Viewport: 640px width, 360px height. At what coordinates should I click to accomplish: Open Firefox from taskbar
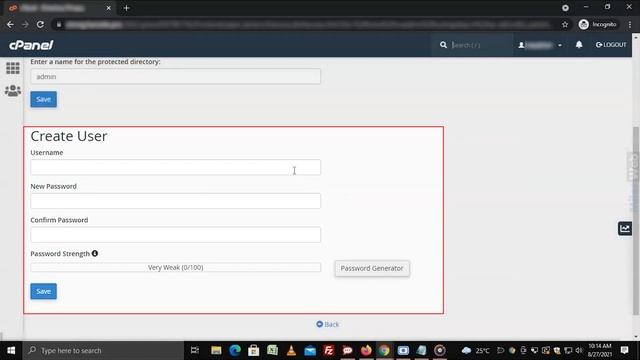click(x=366, y=350)
